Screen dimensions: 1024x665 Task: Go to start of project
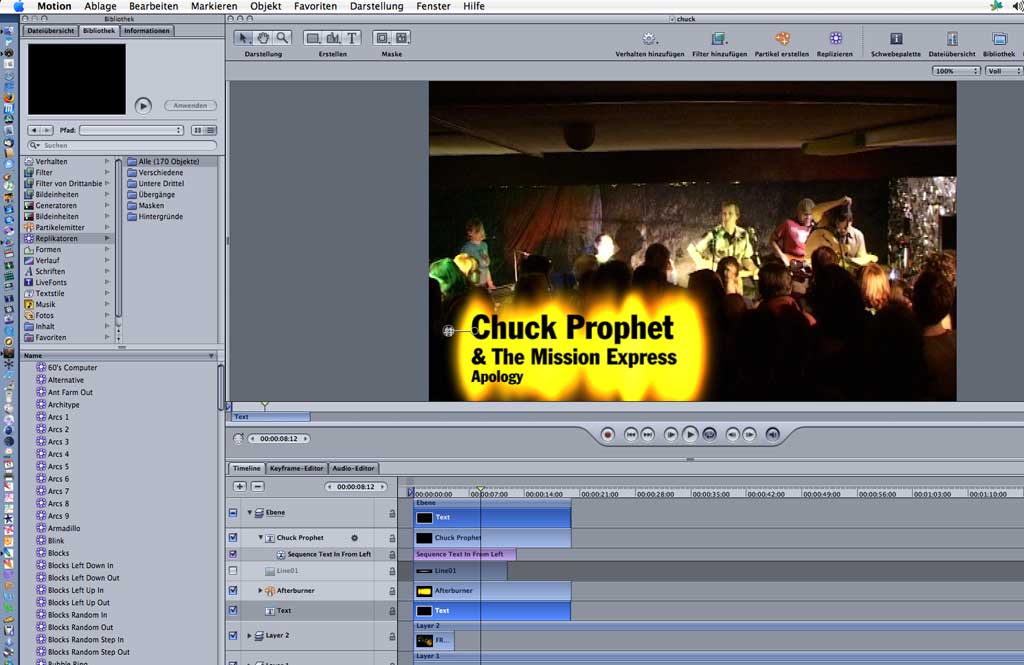pos(630,434)
